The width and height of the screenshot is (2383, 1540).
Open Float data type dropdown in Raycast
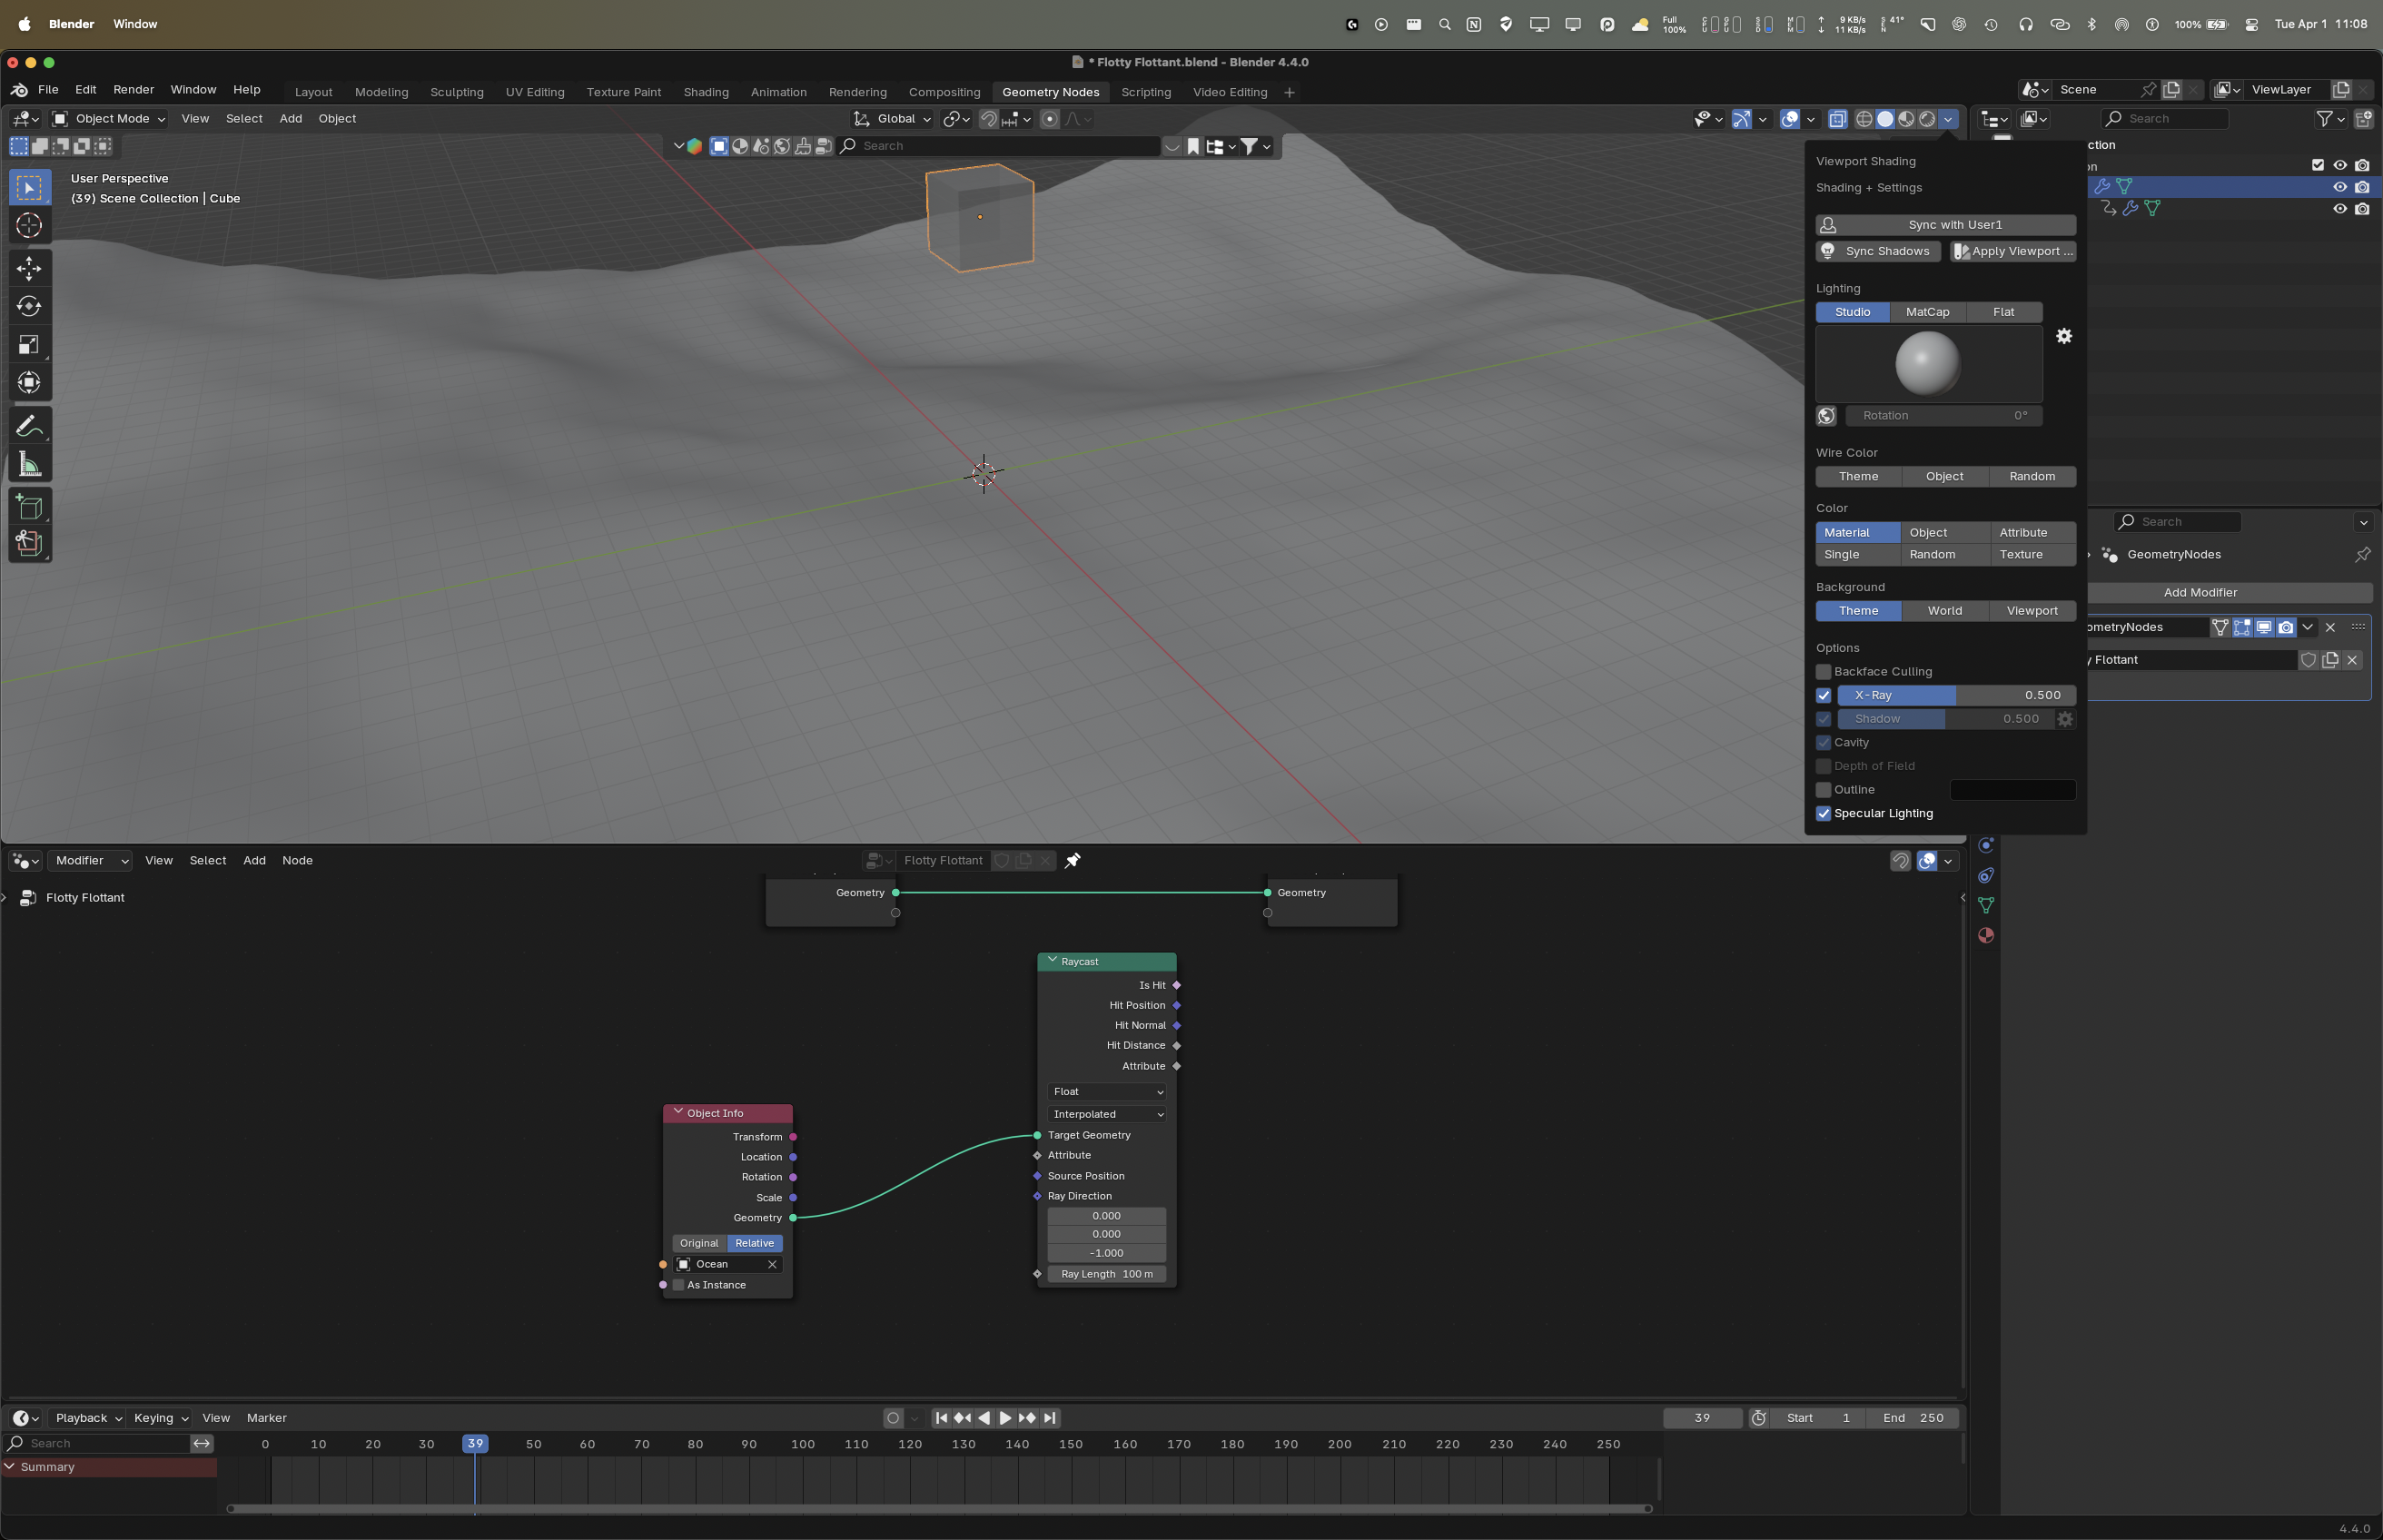[x=1107, y=1092]
